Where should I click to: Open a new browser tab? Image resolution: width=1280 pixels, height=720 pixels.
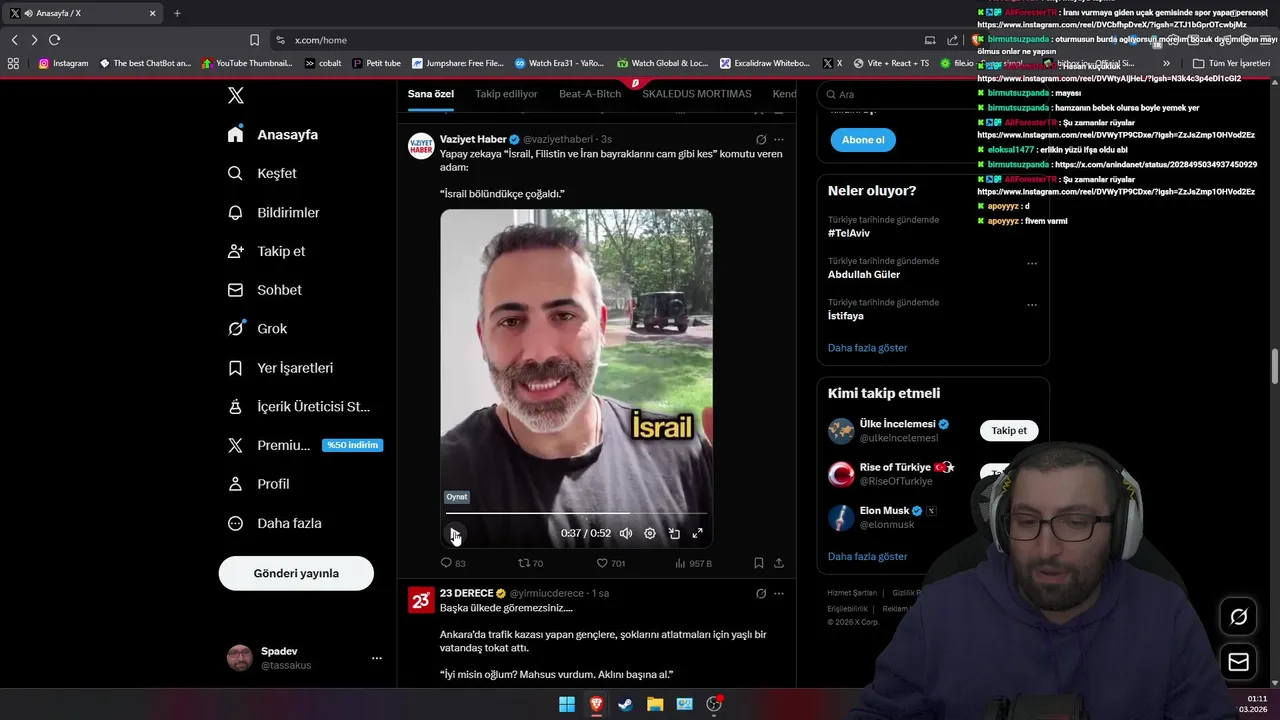tap(177, 13)
